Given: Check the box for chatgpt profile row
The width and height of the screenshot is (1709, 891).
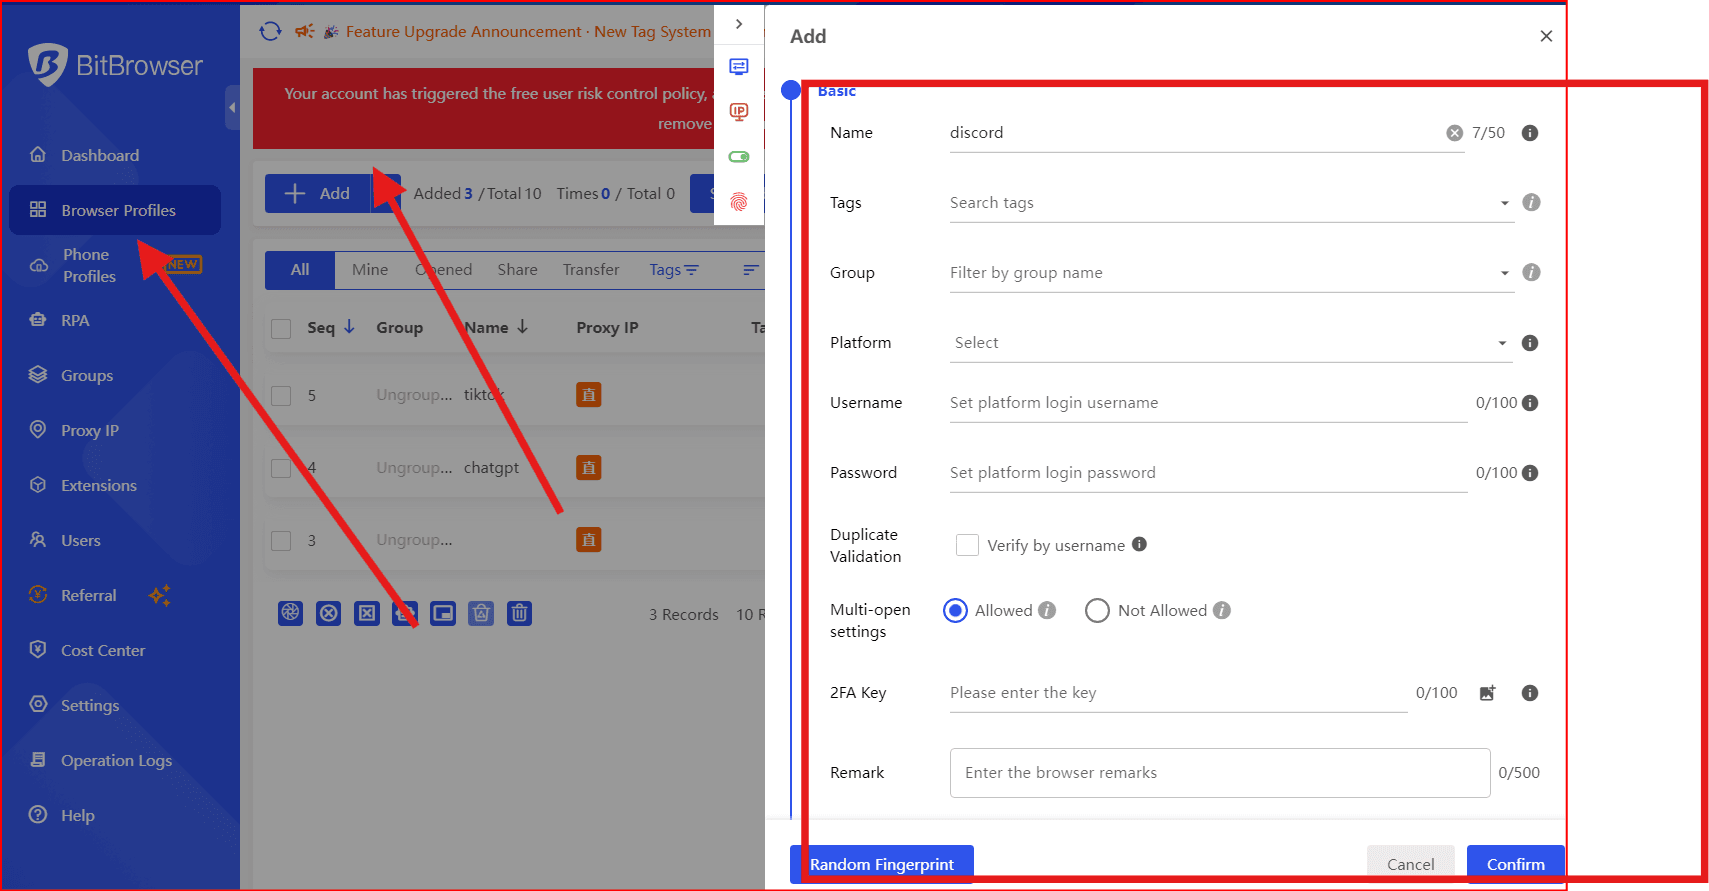Looking at the screenshot, I should click(x=282, y=468).
